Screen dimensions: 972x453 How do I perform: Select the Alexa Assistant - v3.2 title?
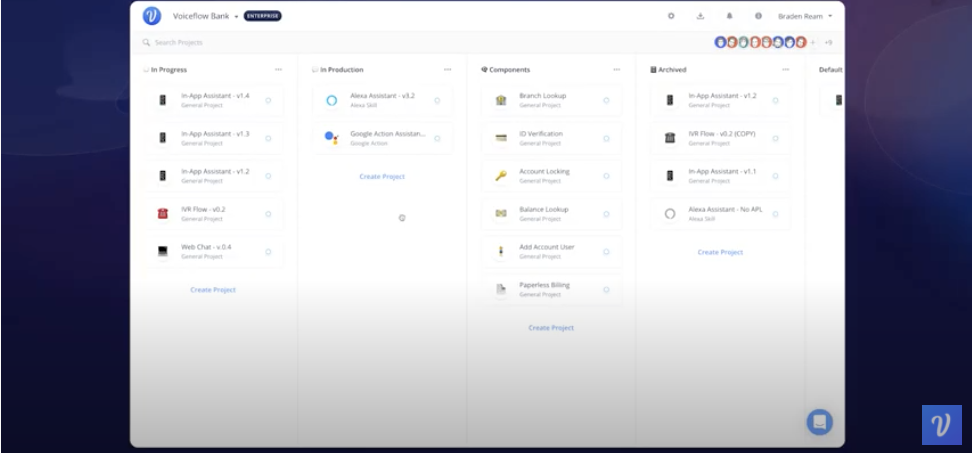coord(382,96)
